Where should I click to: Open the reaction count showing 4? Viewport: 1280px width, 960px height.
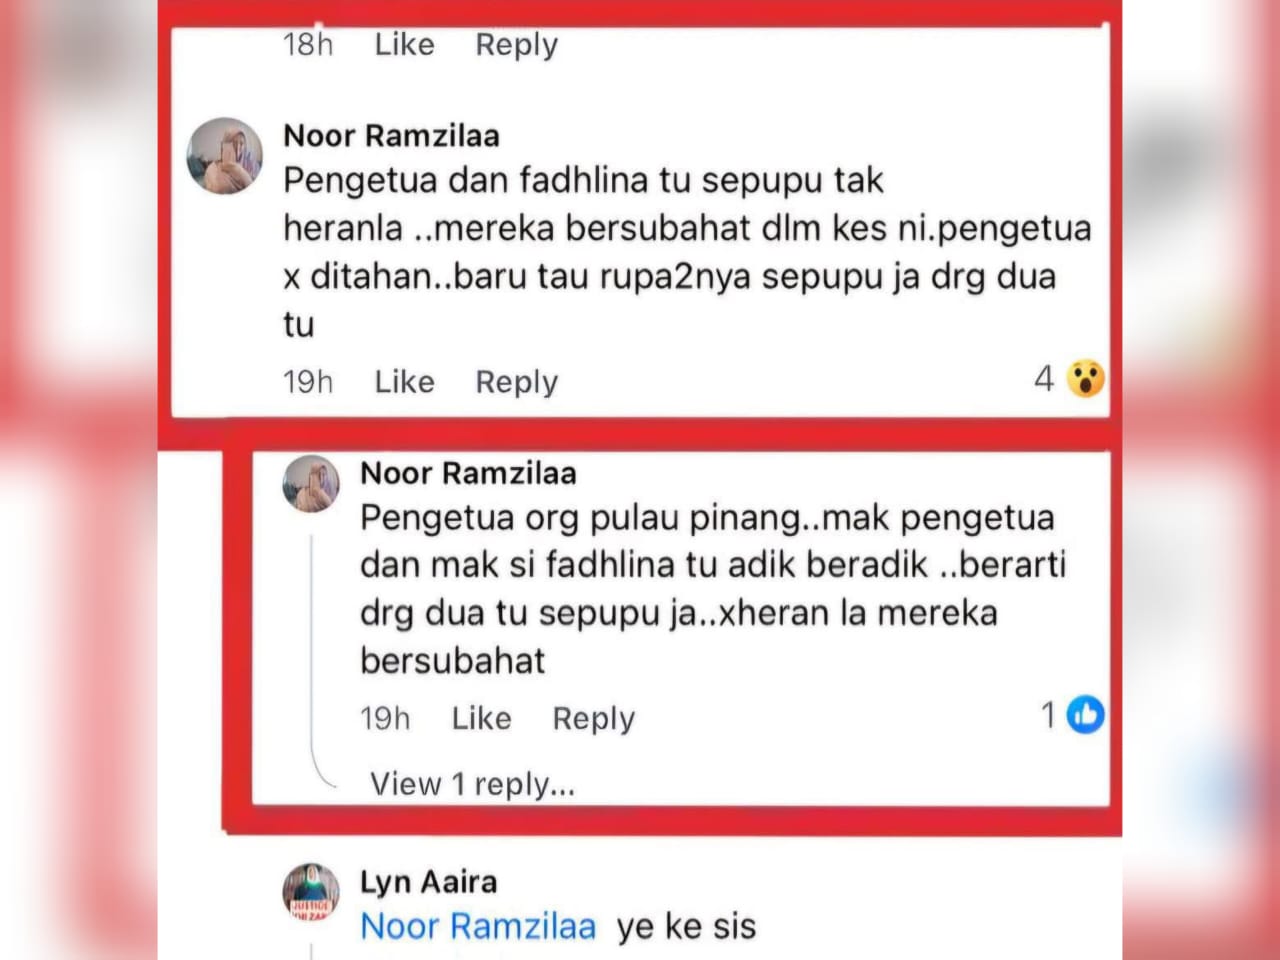(1044, 378)
